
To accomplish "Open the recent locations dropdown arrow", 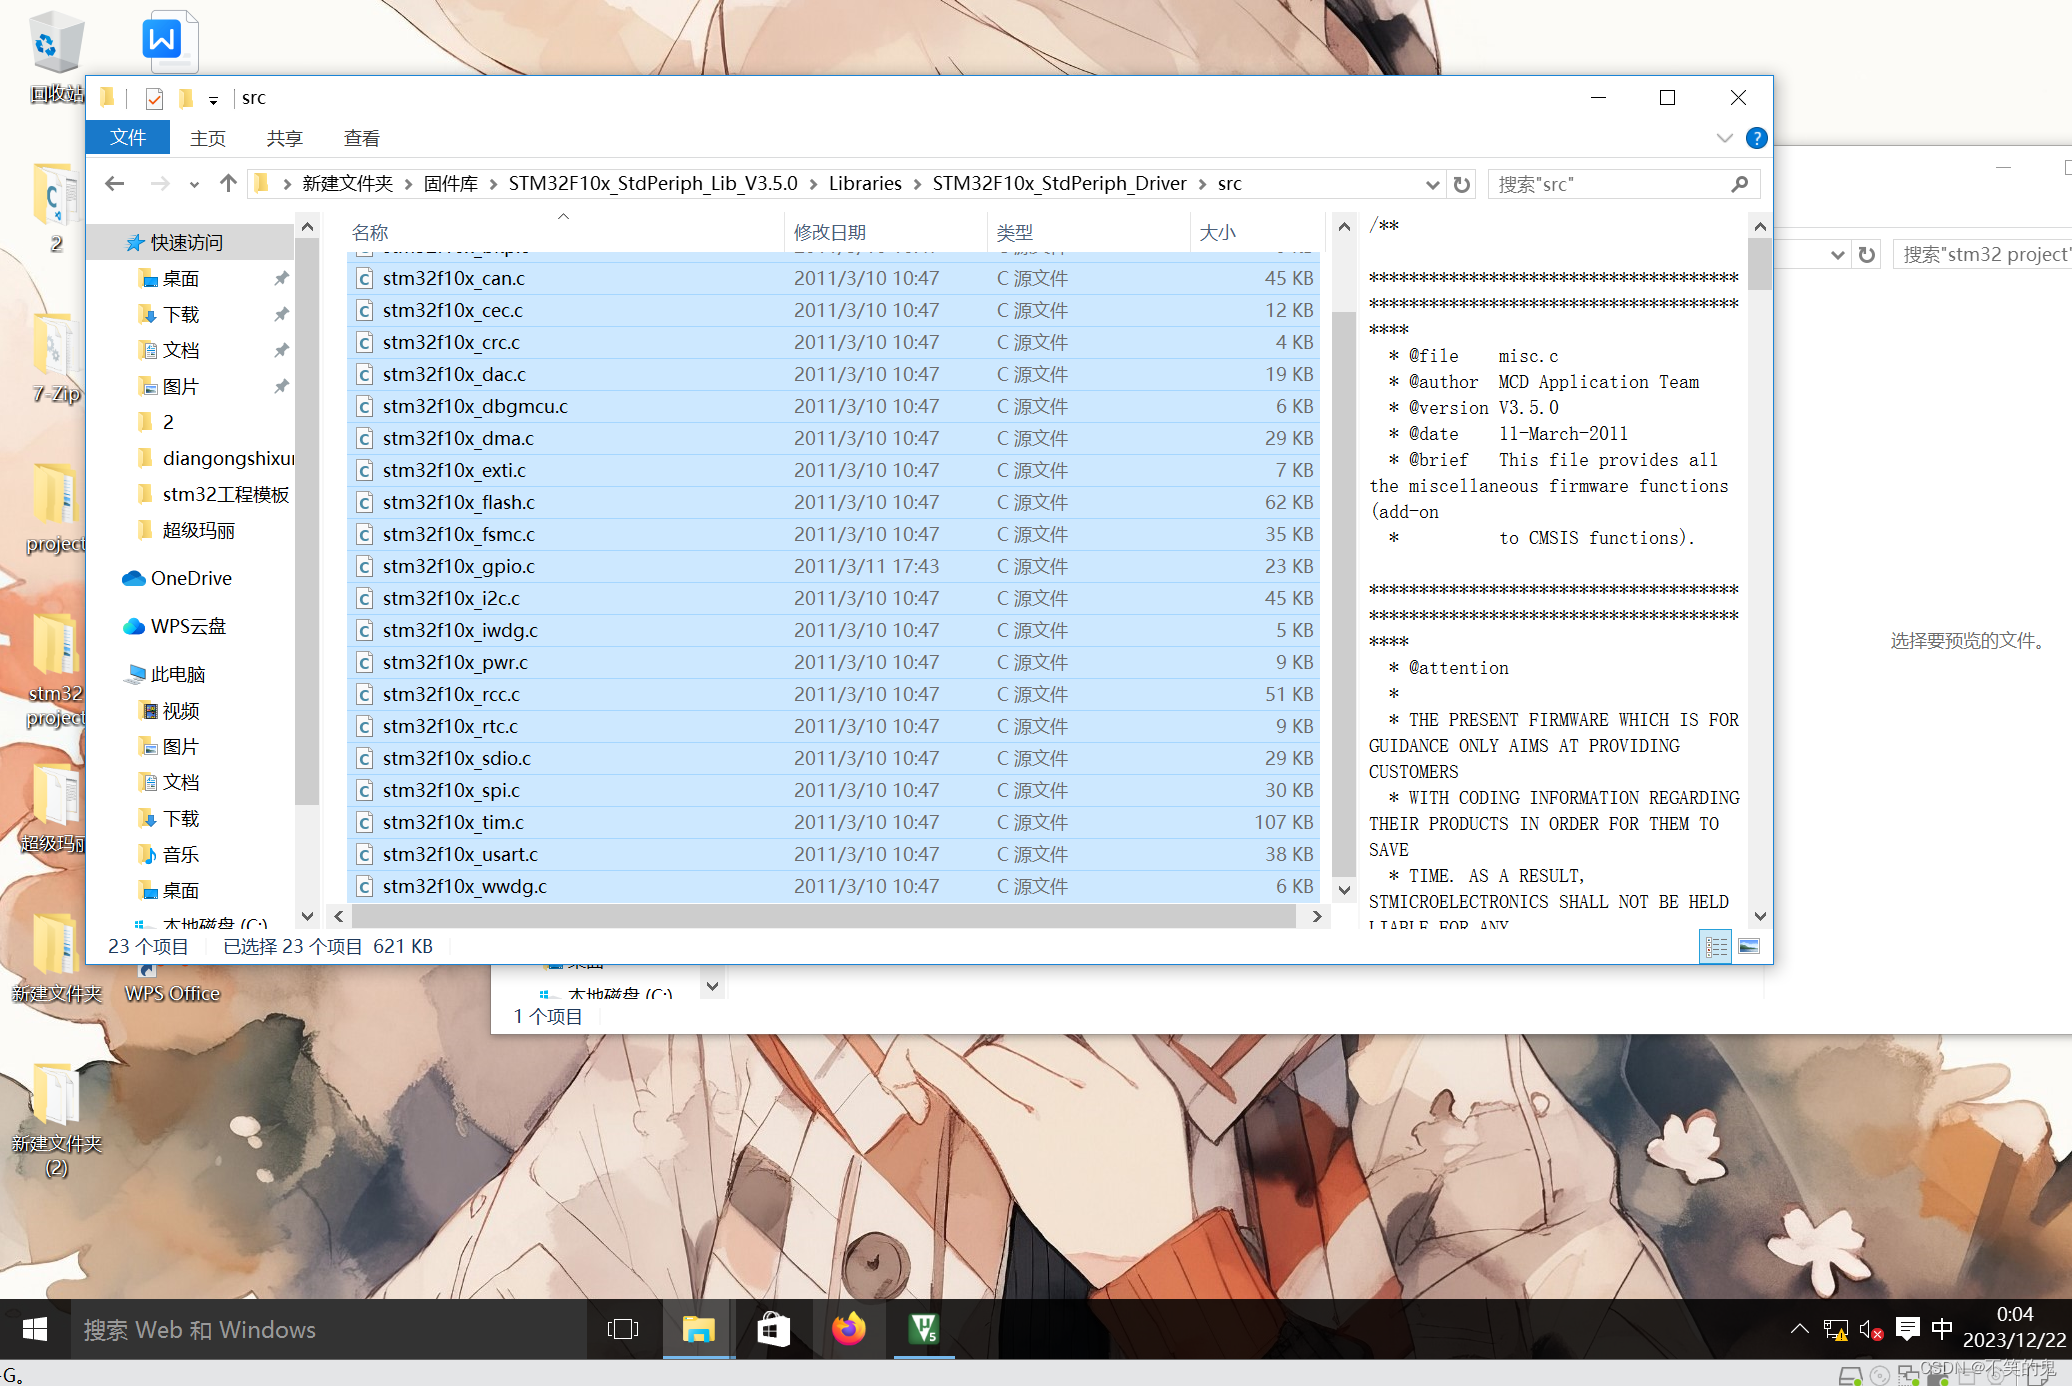I will tap(194, 185).
